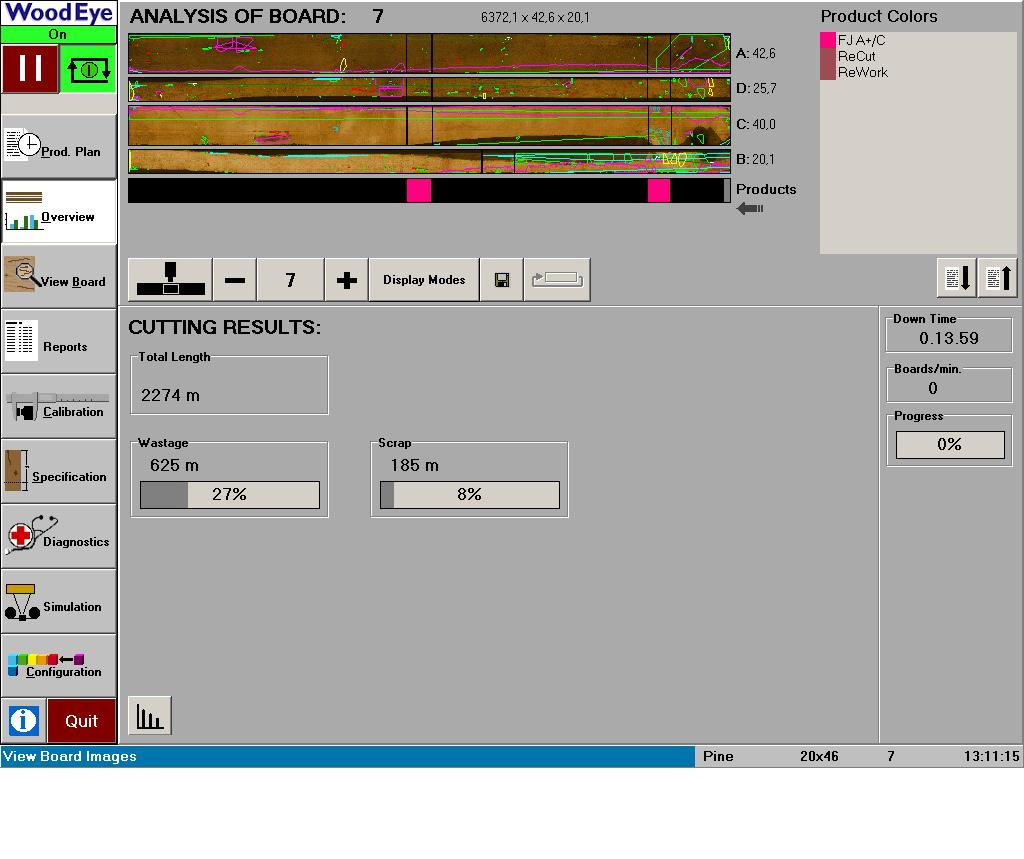Pause the WoodEye scanner
The width and height of the screenshot is (1024, 859).
[30, 69]
